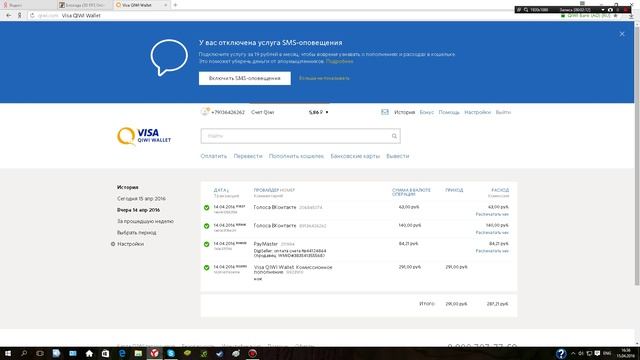Open sidebar Настройки with gear icon
This screenshot has height=360, width=640.
[x=127, y=244]
